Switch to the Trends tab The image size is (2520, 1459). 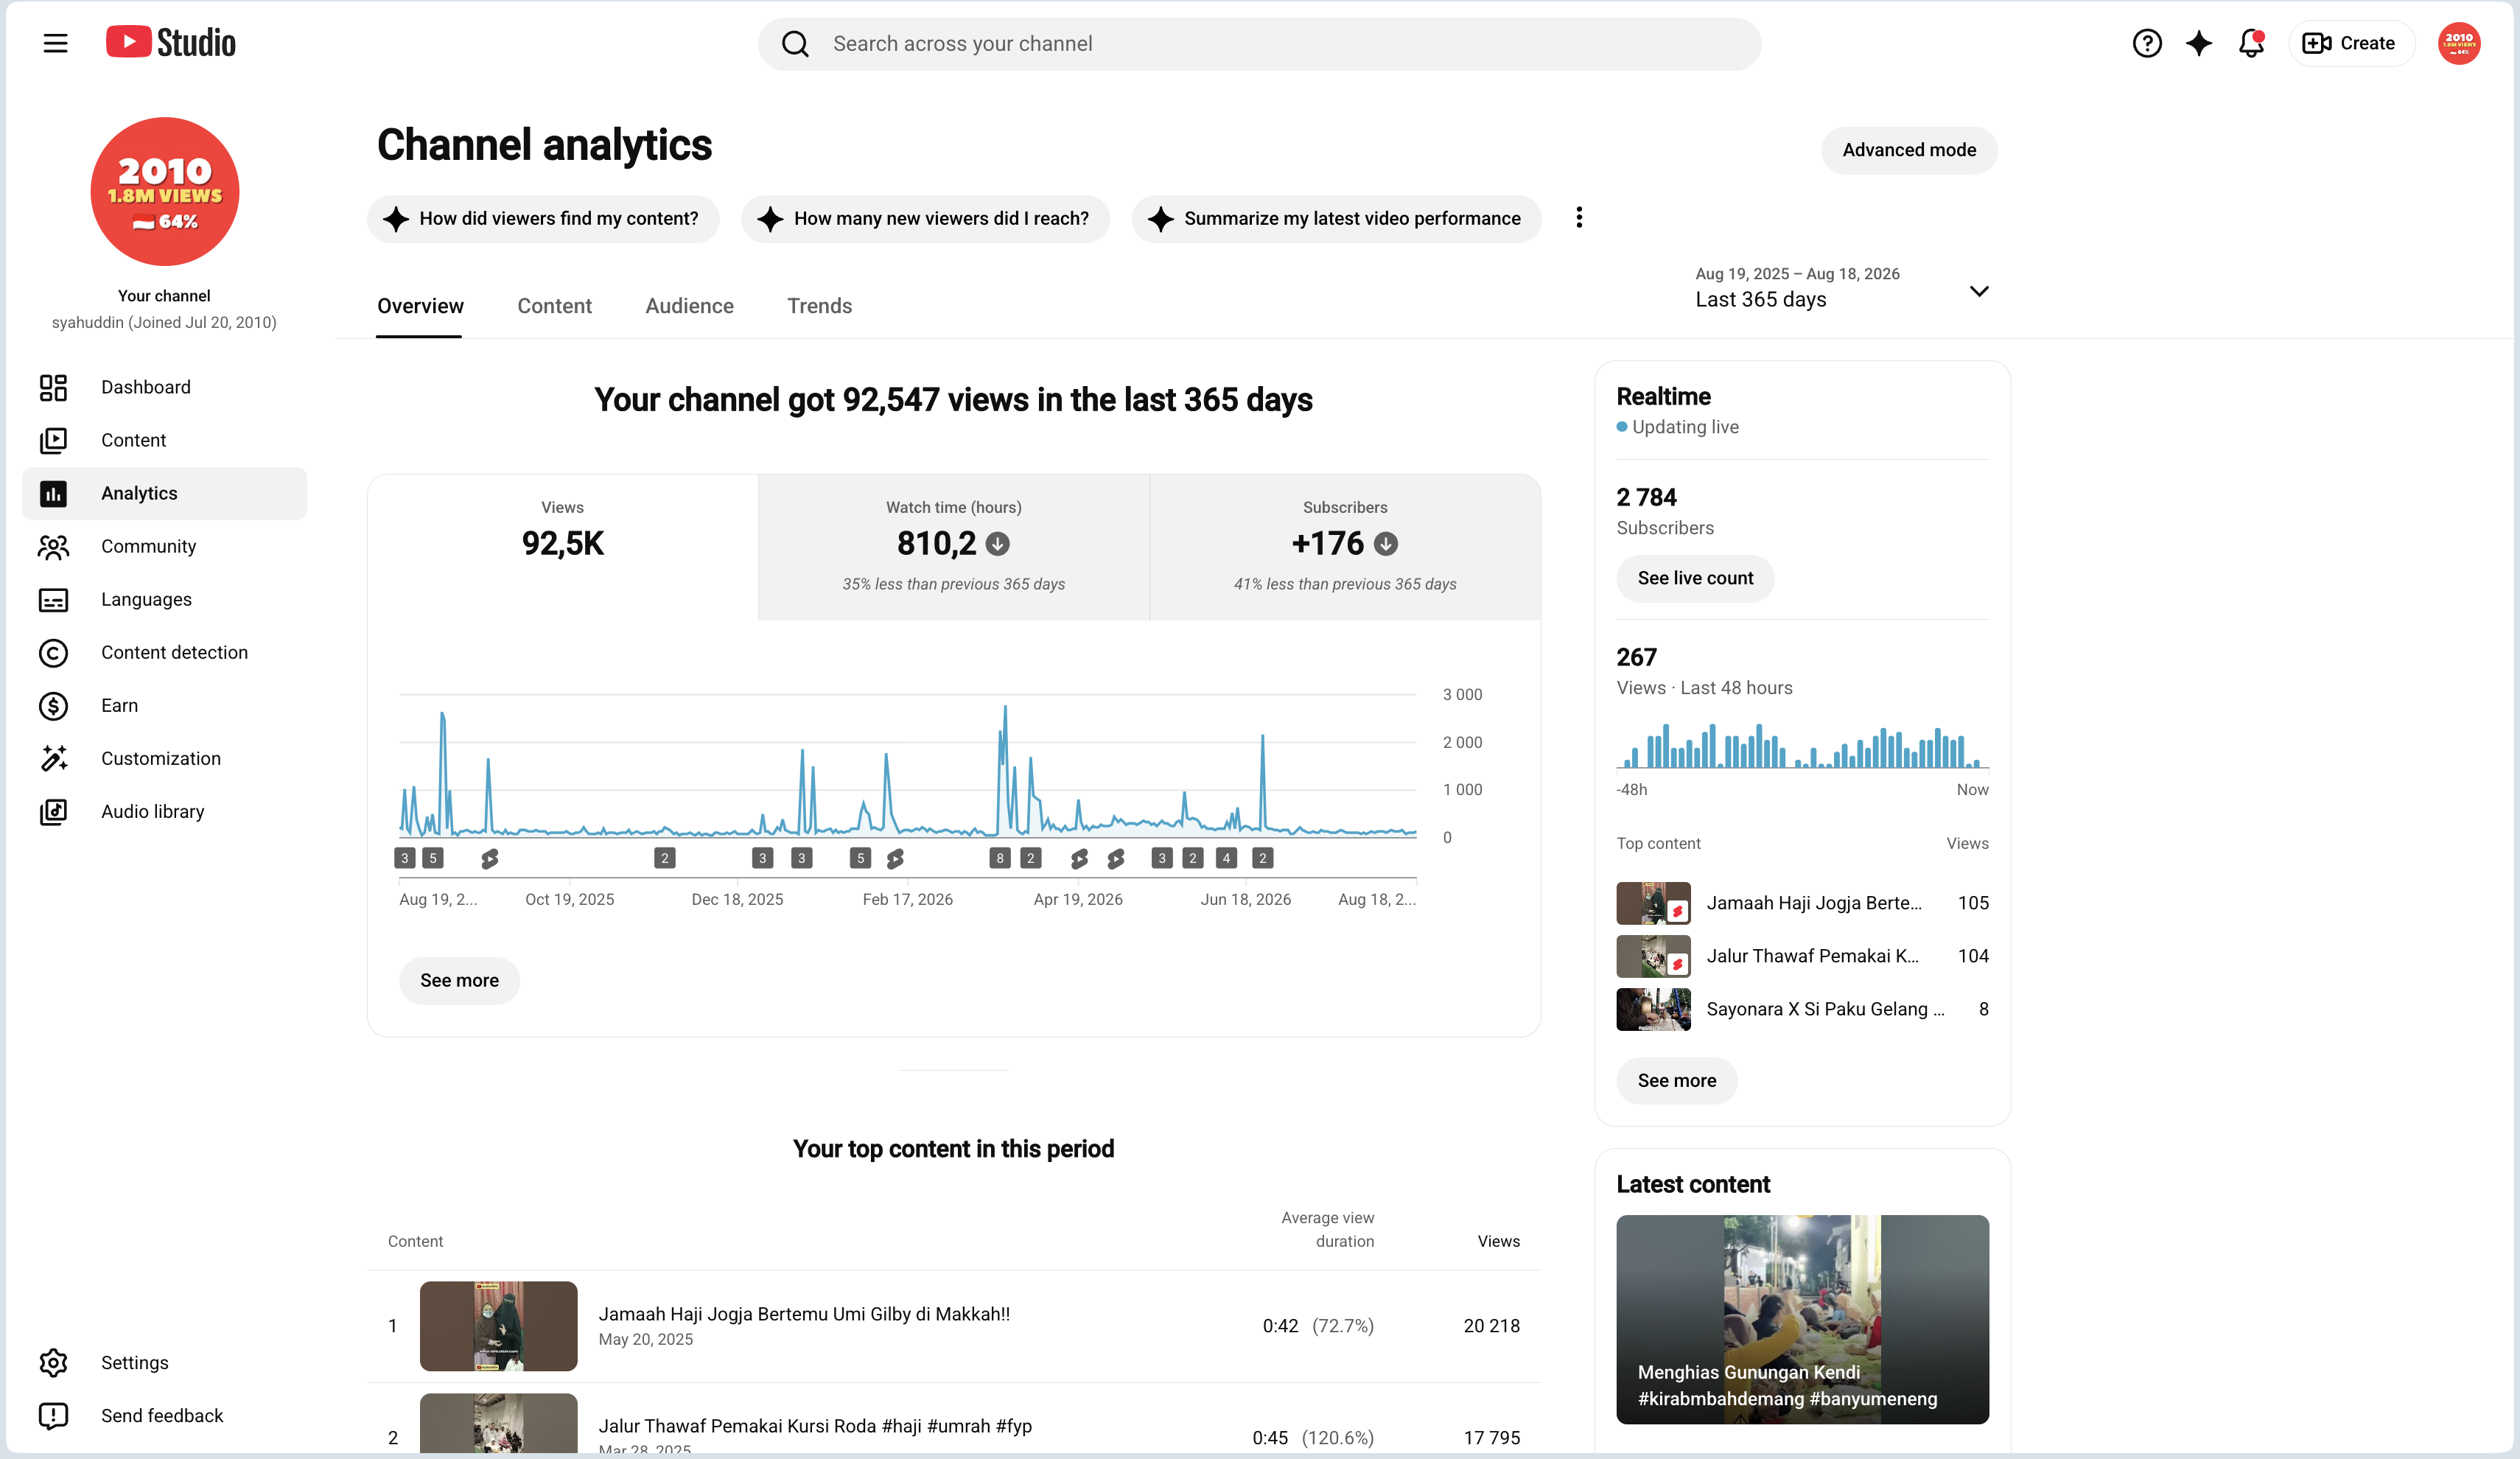coord(819,306)
